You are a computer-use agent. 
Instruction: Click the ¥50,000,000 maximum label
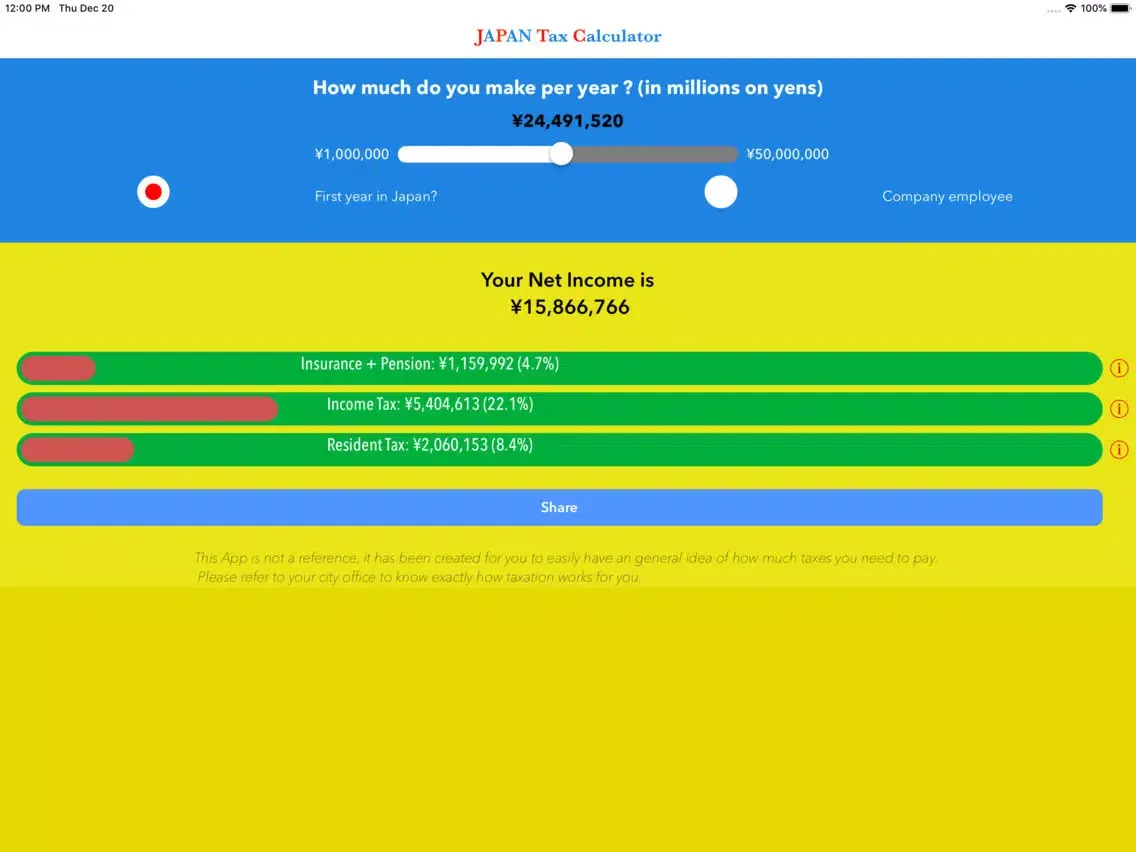788,154
